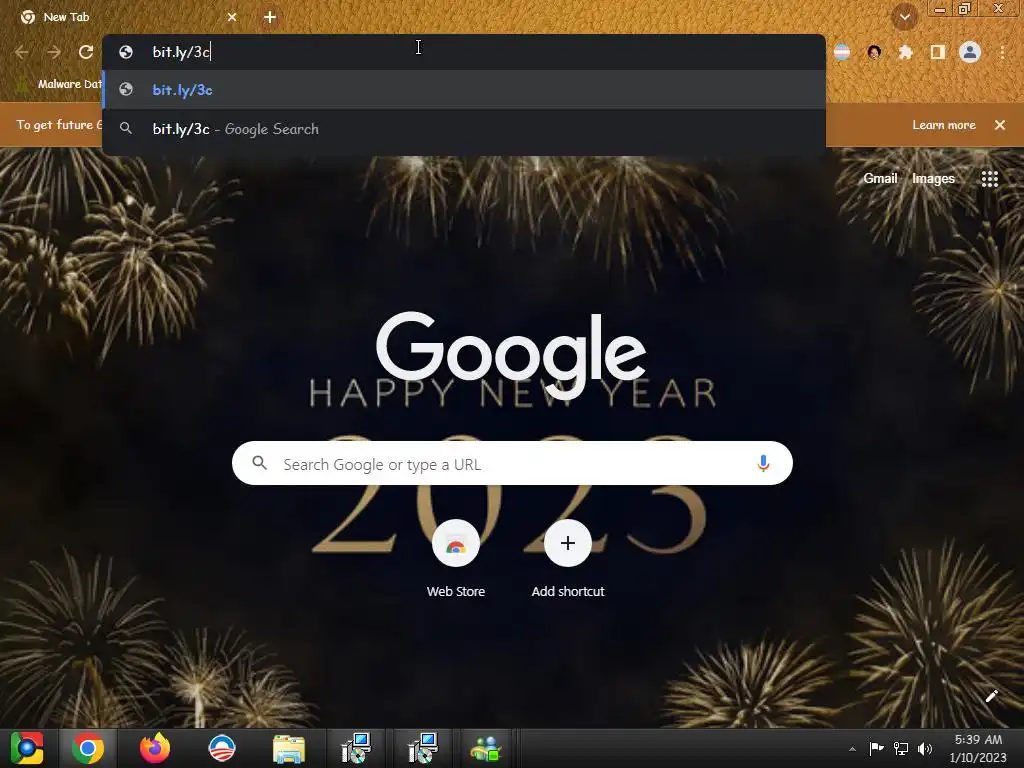Expand the tab search dropdown arrow
This screenshot has height=768, width=1024.
point(904,17)
